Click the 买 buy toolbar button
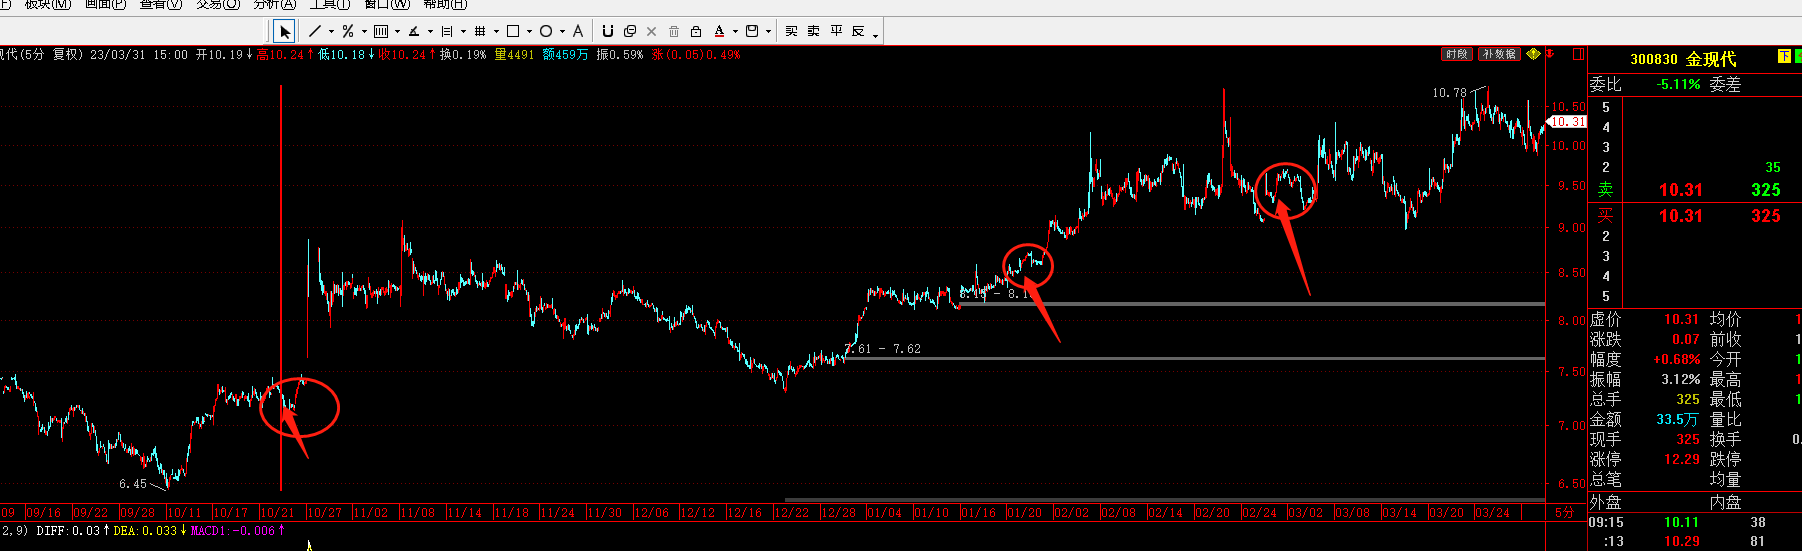 point(792,31)
